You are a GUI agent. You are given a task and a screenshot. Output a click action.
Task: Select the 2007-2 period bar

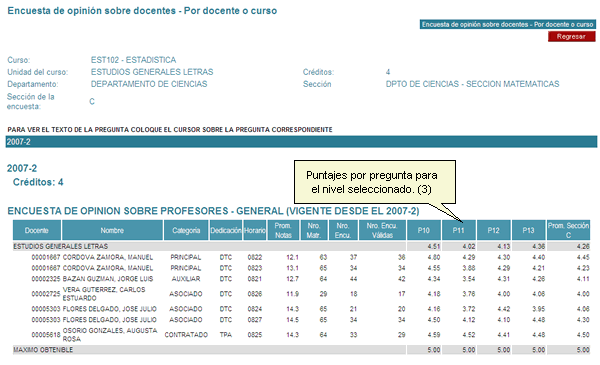pyautogui.click(x=301, y=142)
